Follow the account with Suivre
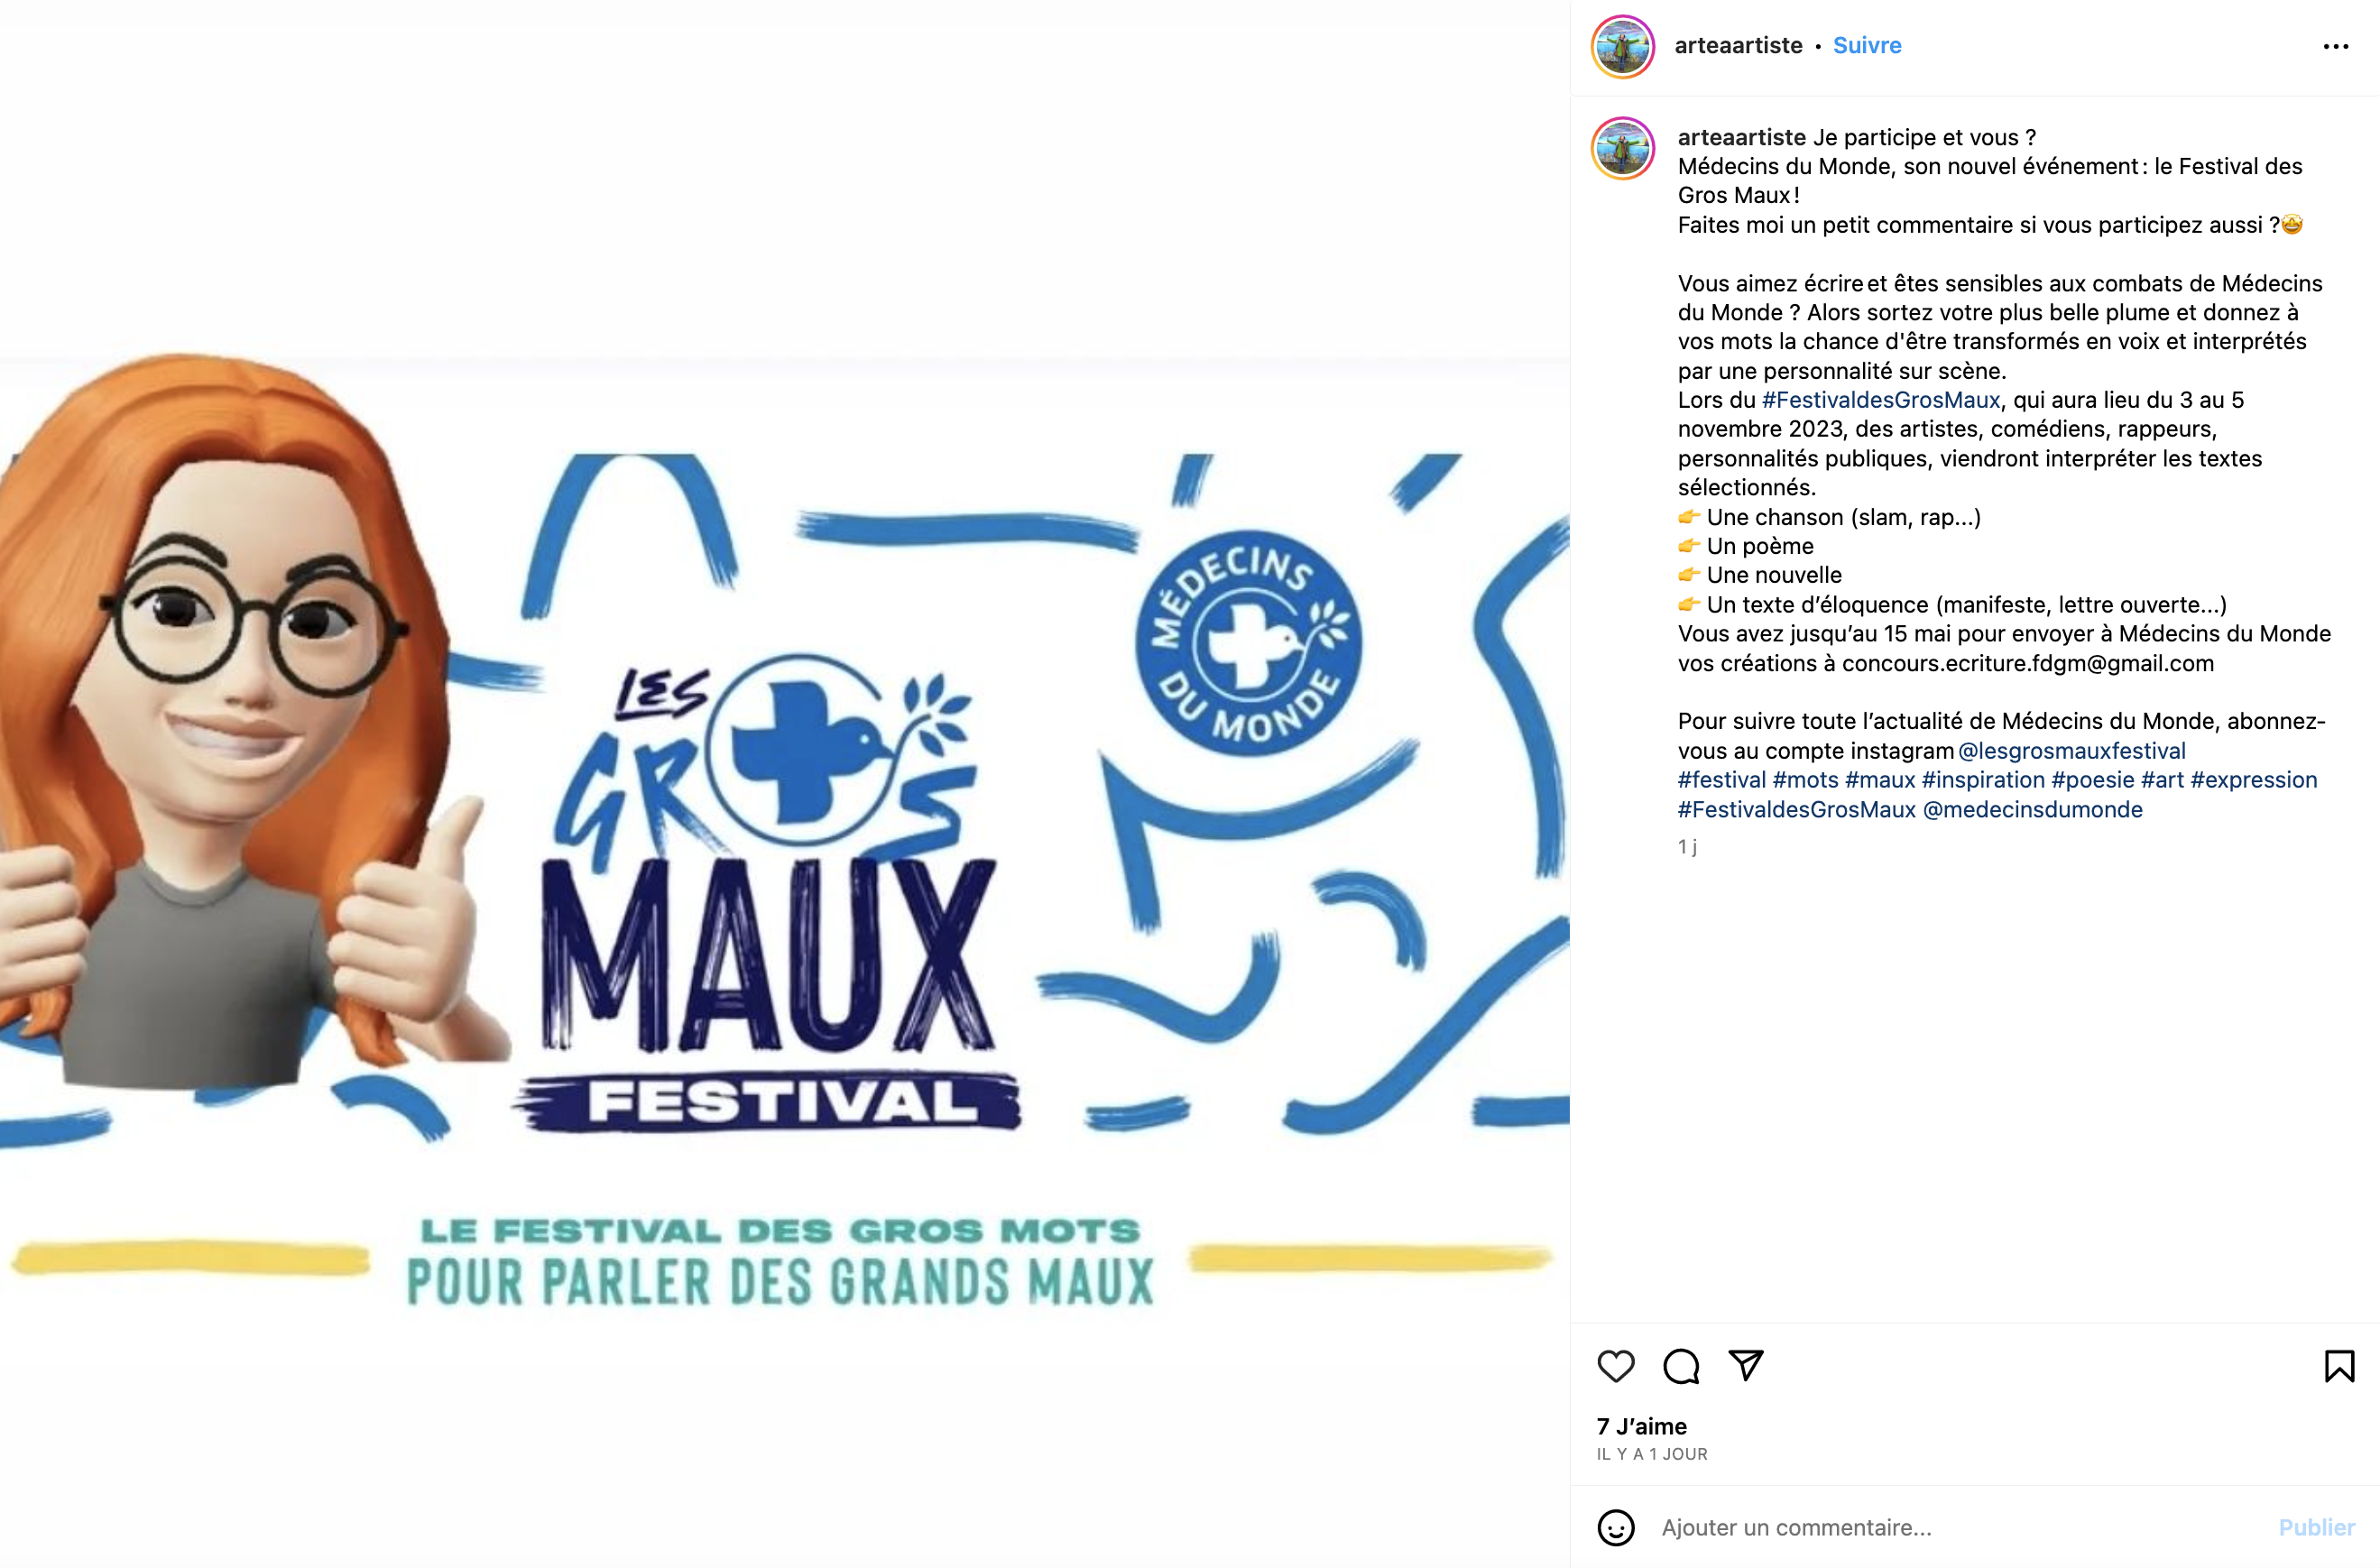2380x1568 pixels. [x=1866, y=46]
